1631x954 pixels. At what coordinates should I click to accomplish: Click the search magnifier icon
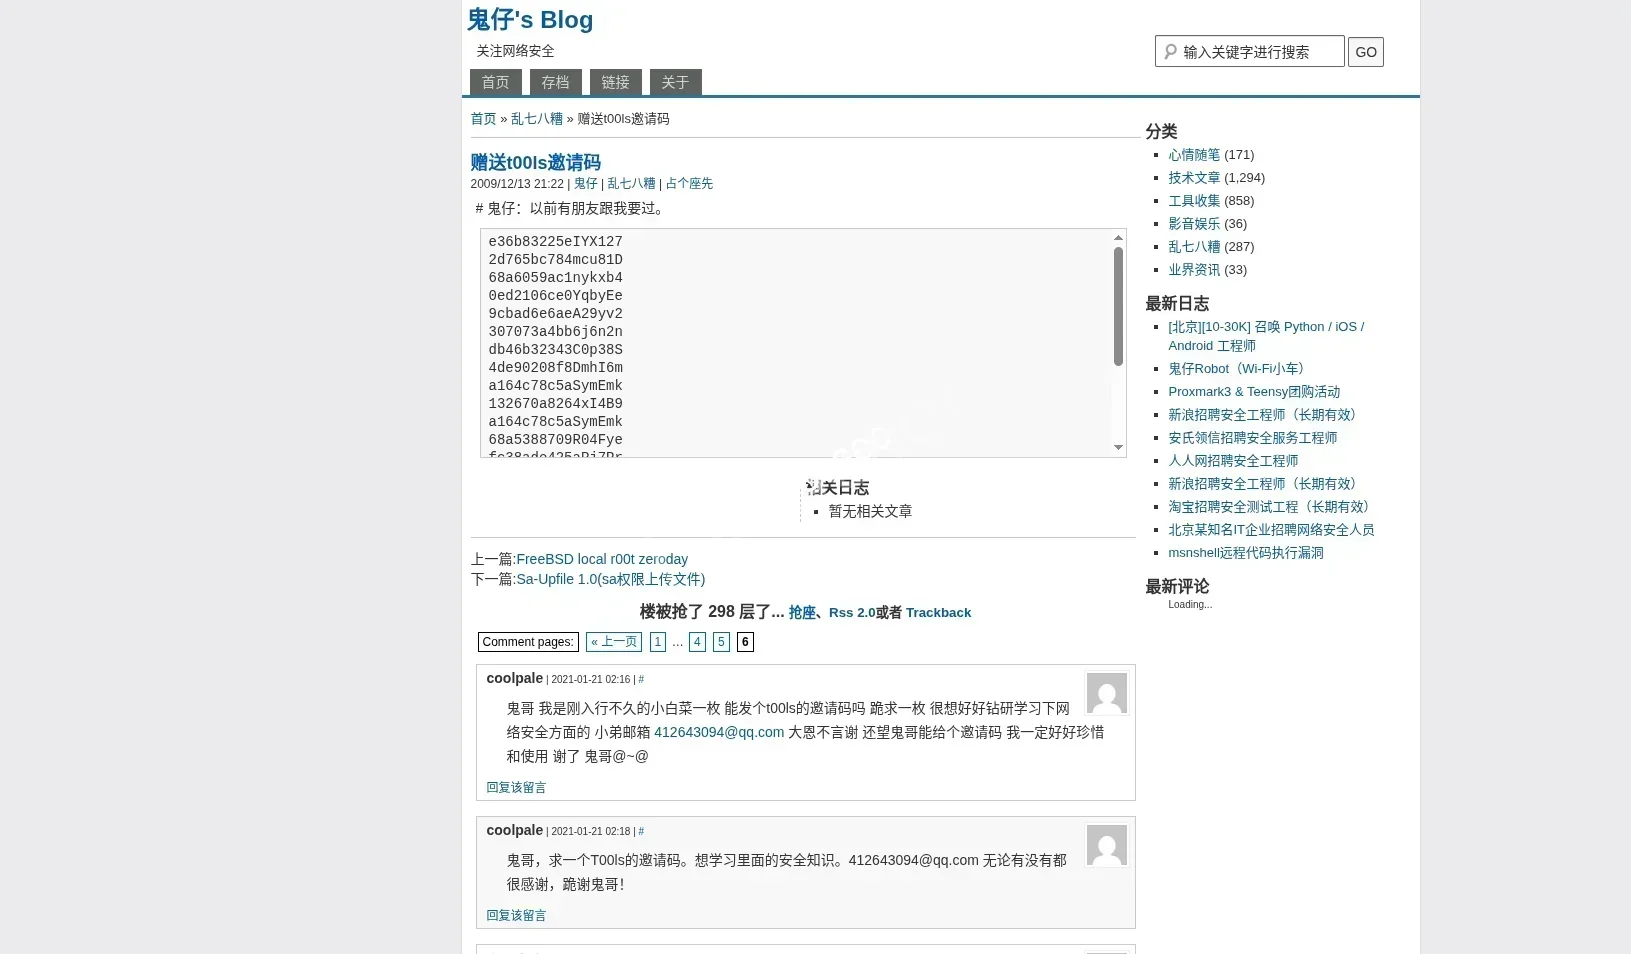[x=1170, y=51]
